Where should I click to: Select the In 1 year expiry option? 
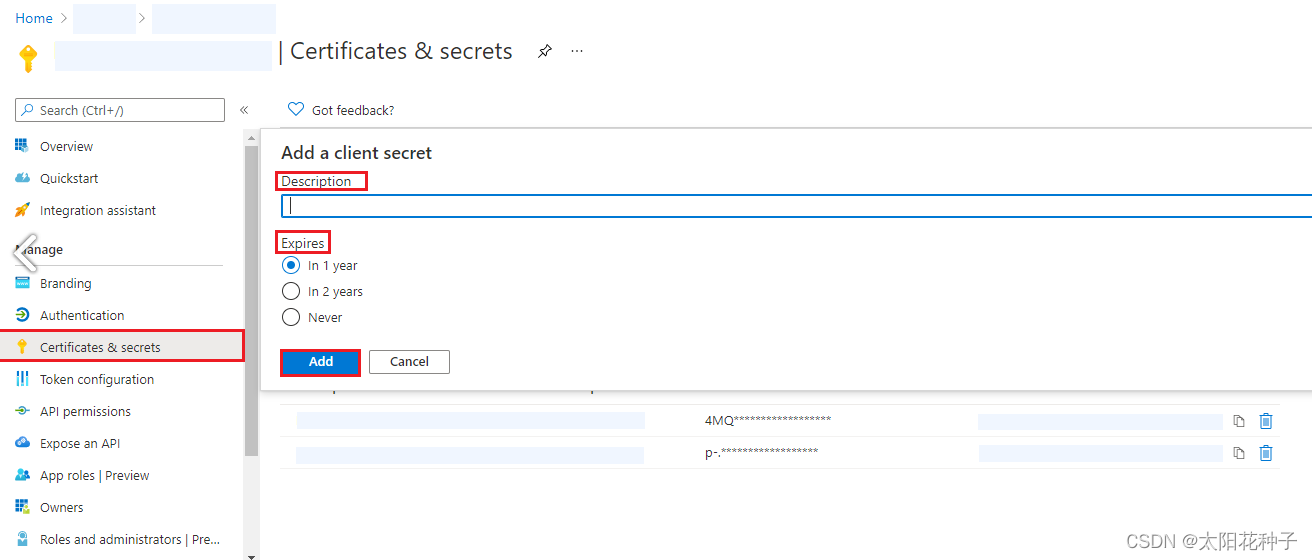pyautogui.click(x=291, y=265)
